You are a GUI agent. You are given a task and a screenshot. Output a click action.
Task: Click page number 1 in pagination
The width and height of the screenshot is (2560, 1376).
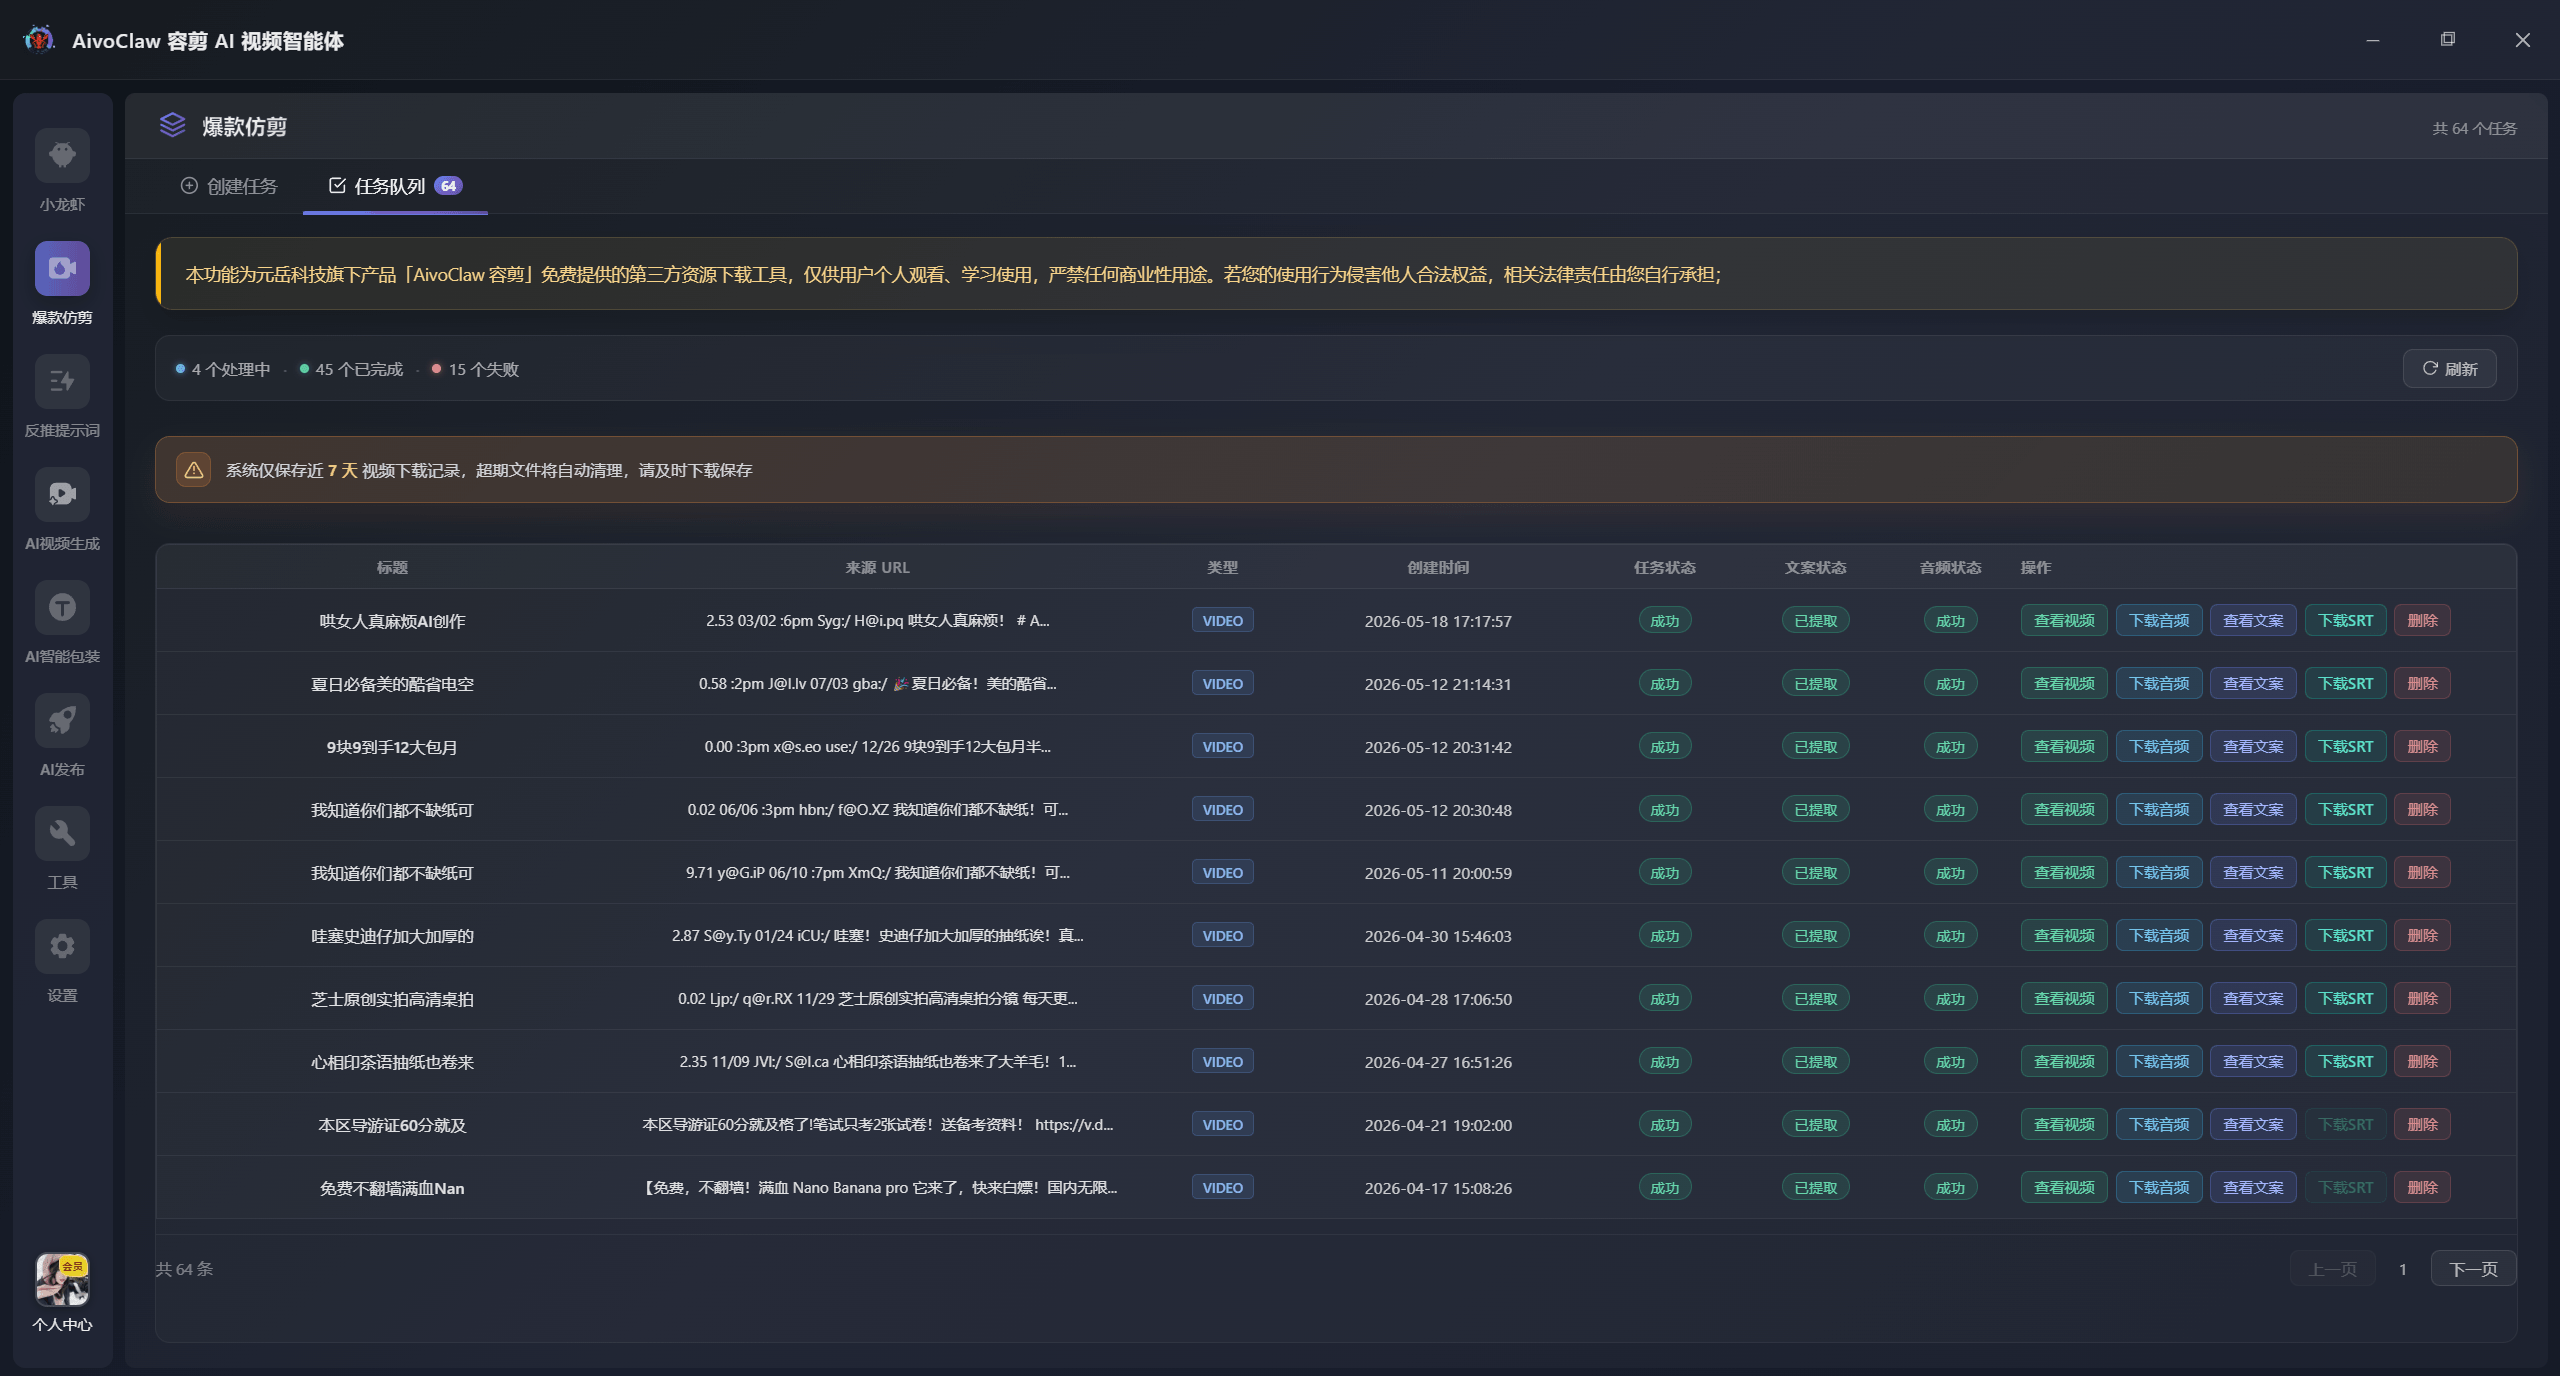pos(2402,1270)
